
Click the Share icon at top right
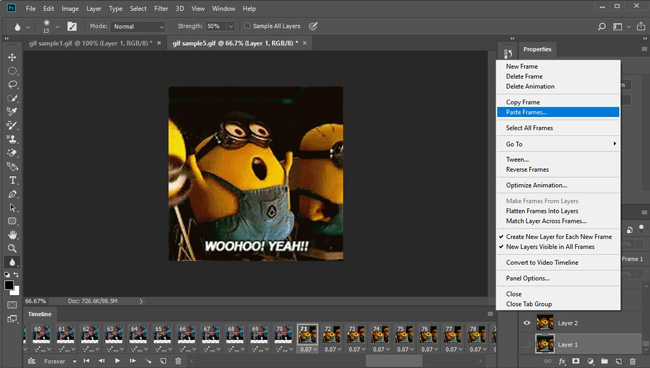coord(641,27)
